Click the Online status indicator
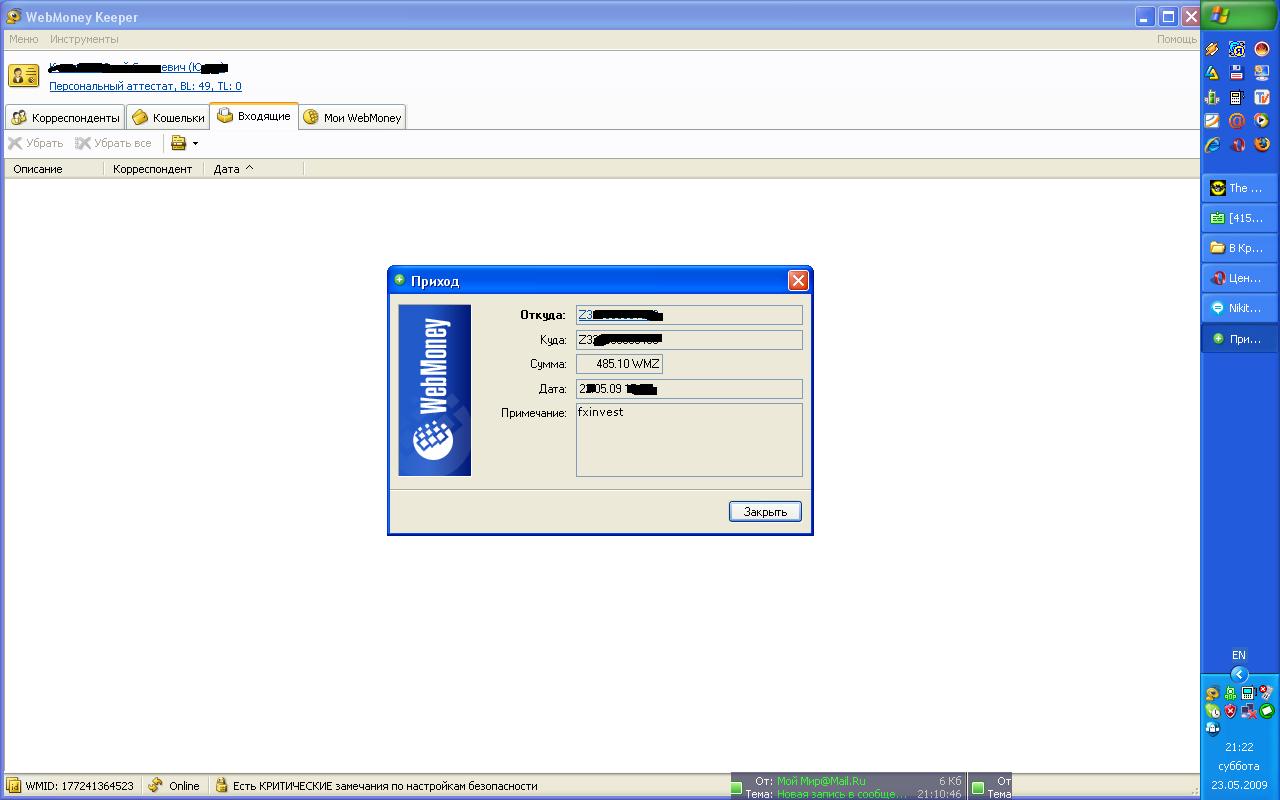Viewport: 1280px width, 800px height. click(174, 786)
